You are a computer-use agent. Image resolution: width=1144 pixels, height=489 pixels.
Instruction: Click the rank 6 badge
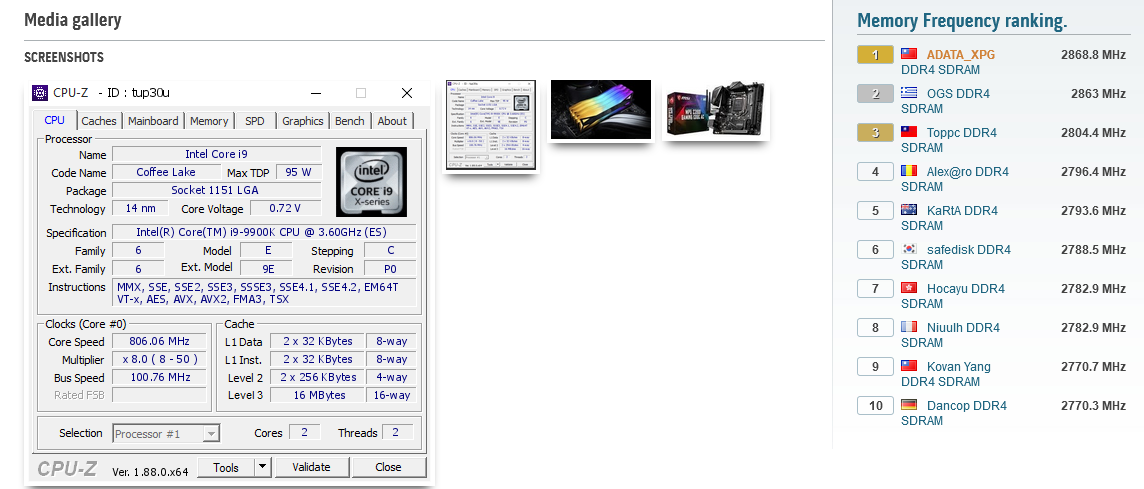[875, 250]
